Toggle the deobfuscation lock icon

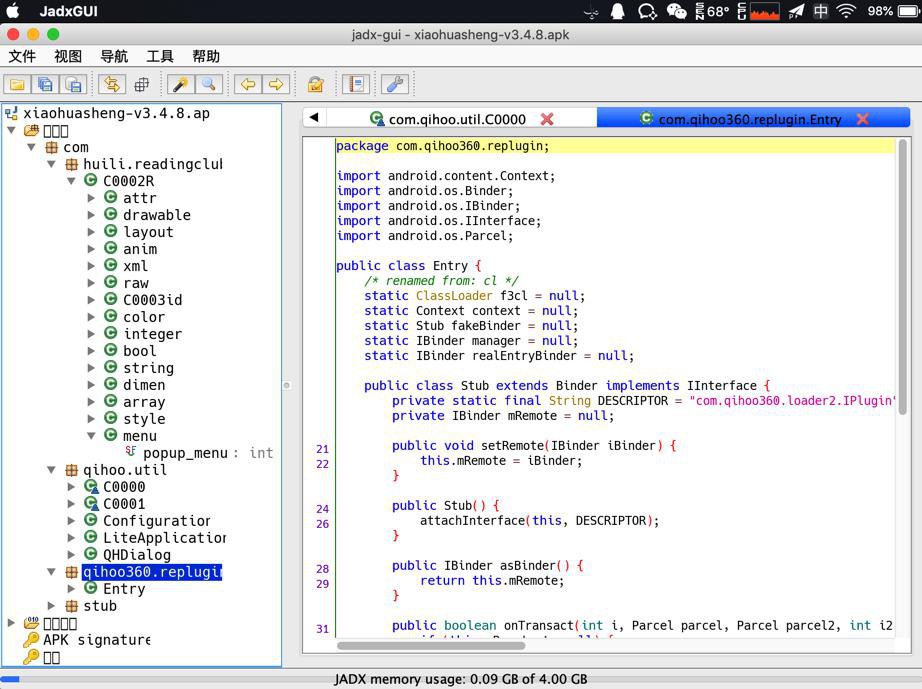tap(315, 85)
